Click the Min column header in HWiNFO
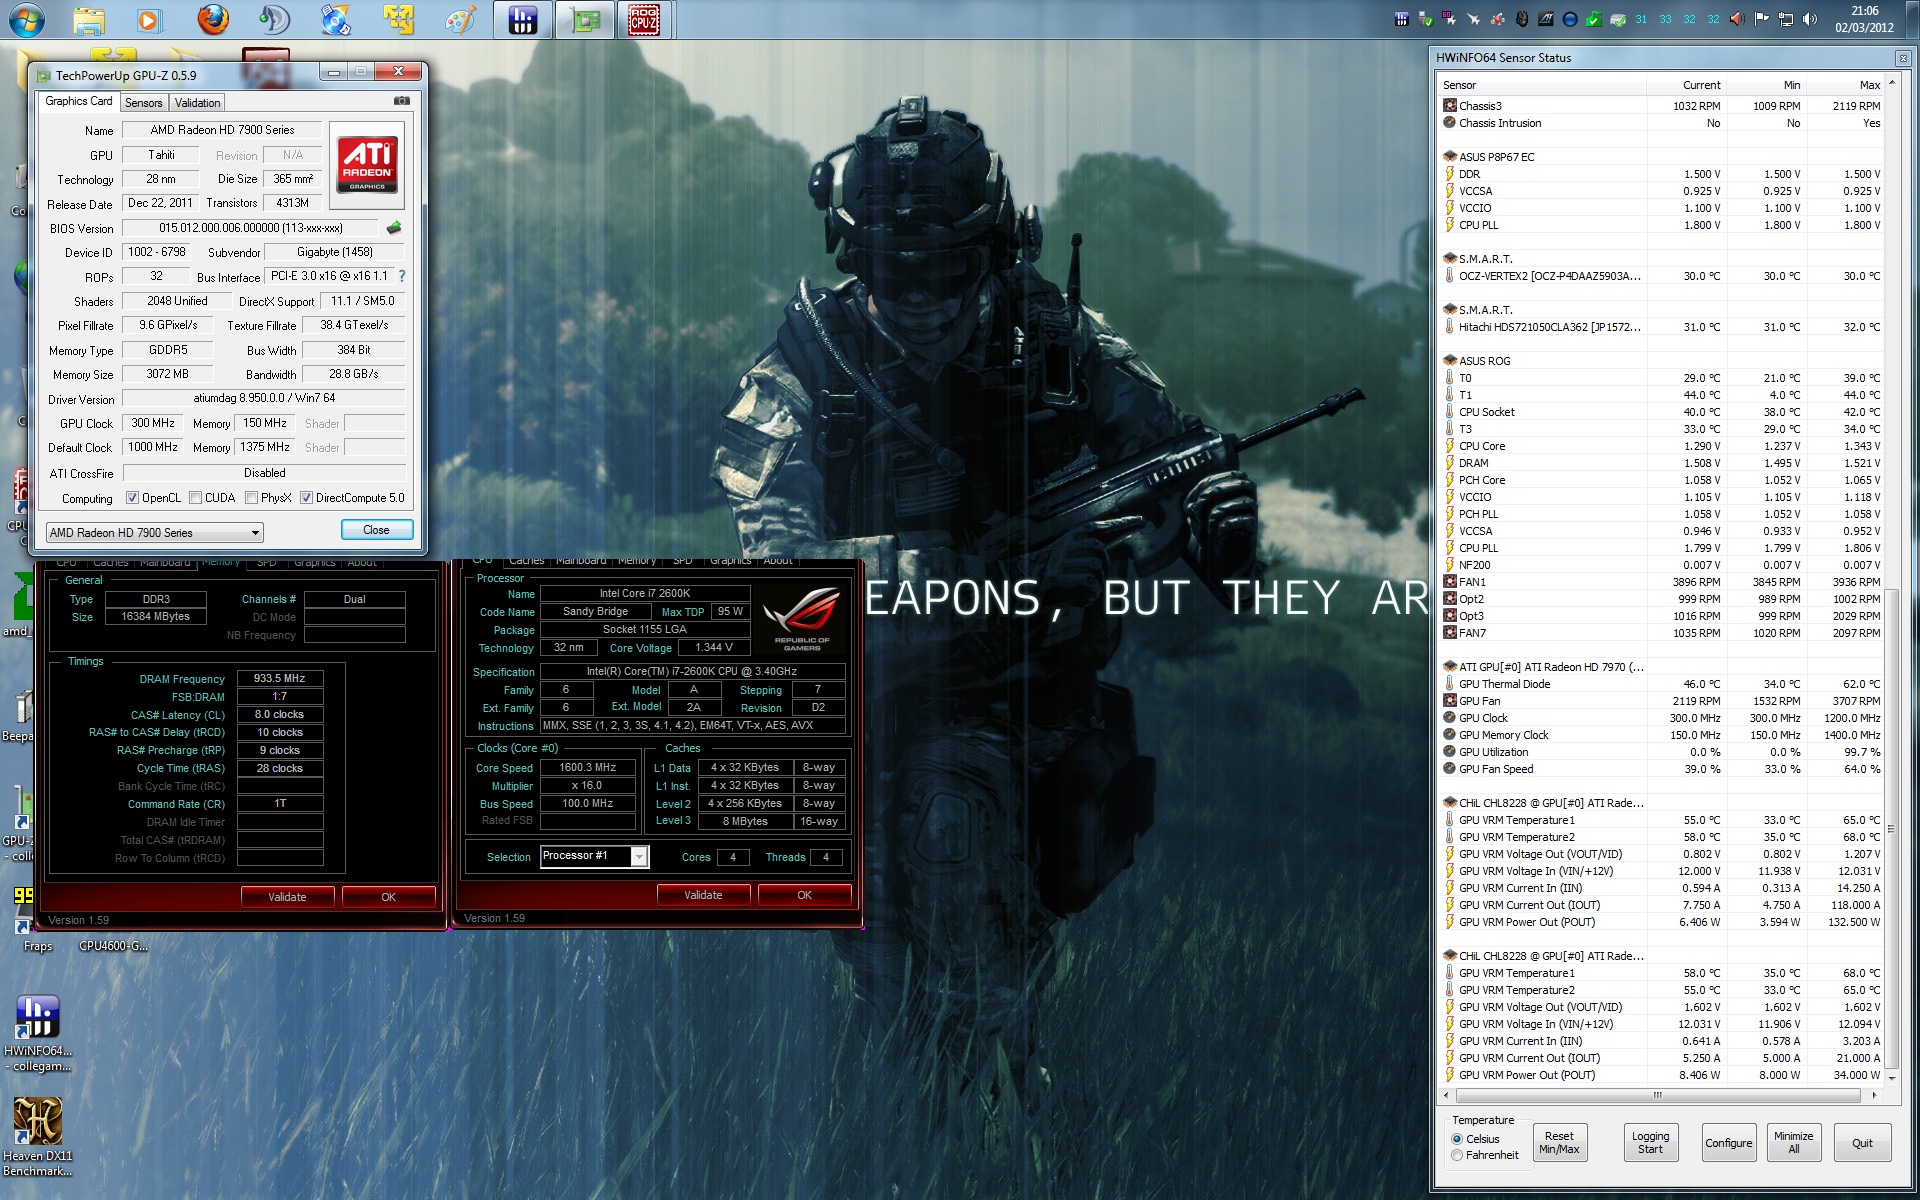The width and height of the screenshot is (1920, 1200). pyautogui.click(x=1767, y=85)
